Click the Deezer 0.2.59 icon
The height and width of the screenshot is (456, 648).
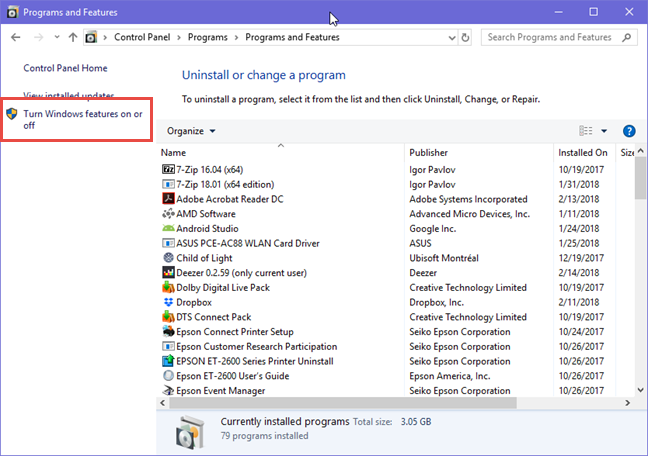[168, 273]
